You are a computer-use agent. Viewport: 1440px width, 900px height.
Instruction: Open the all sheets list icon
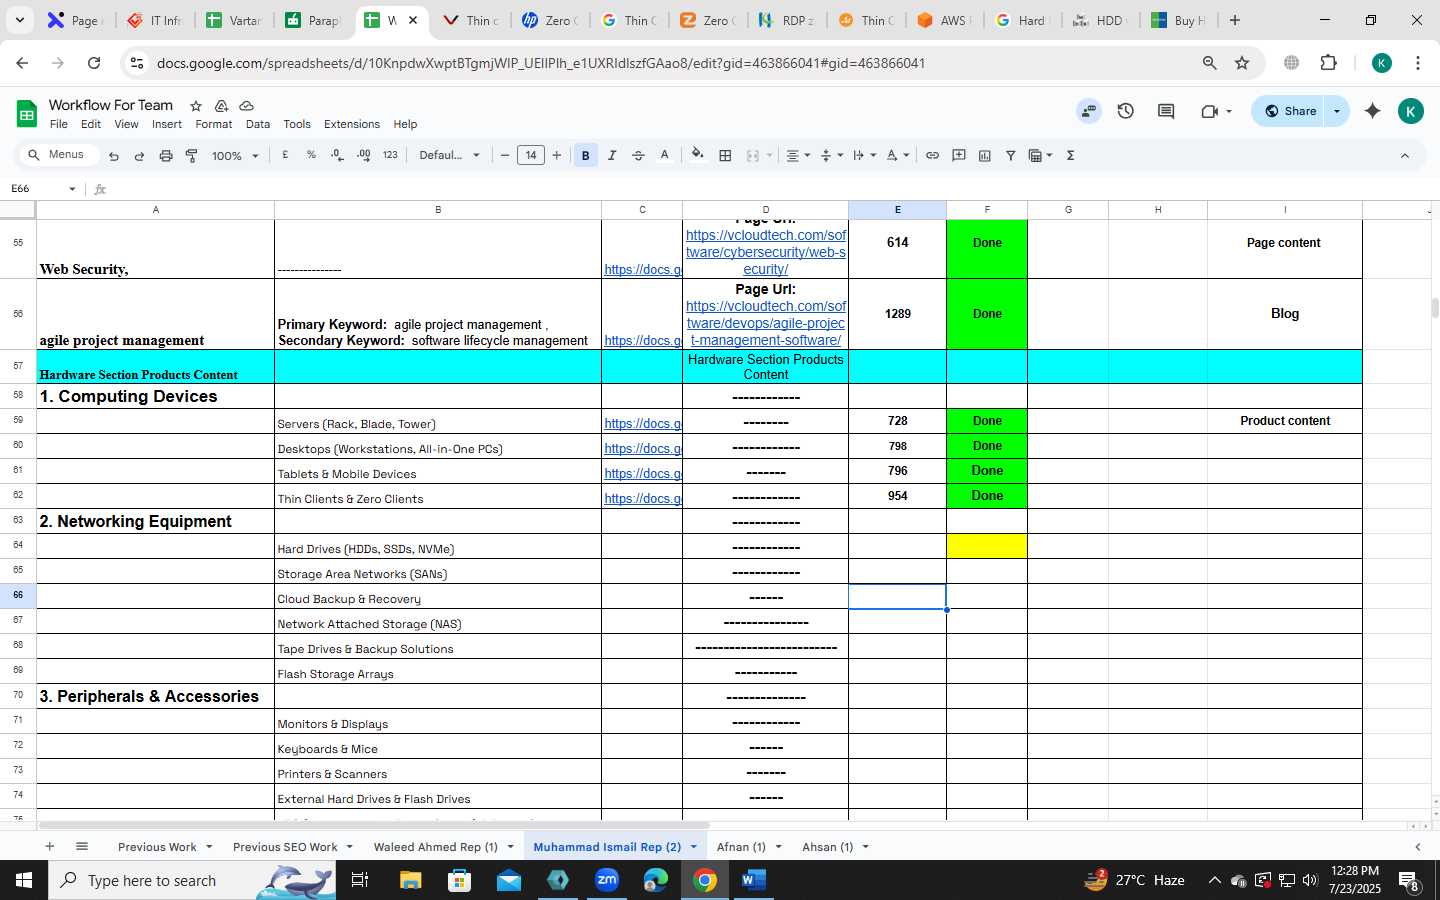pos(82,846)
